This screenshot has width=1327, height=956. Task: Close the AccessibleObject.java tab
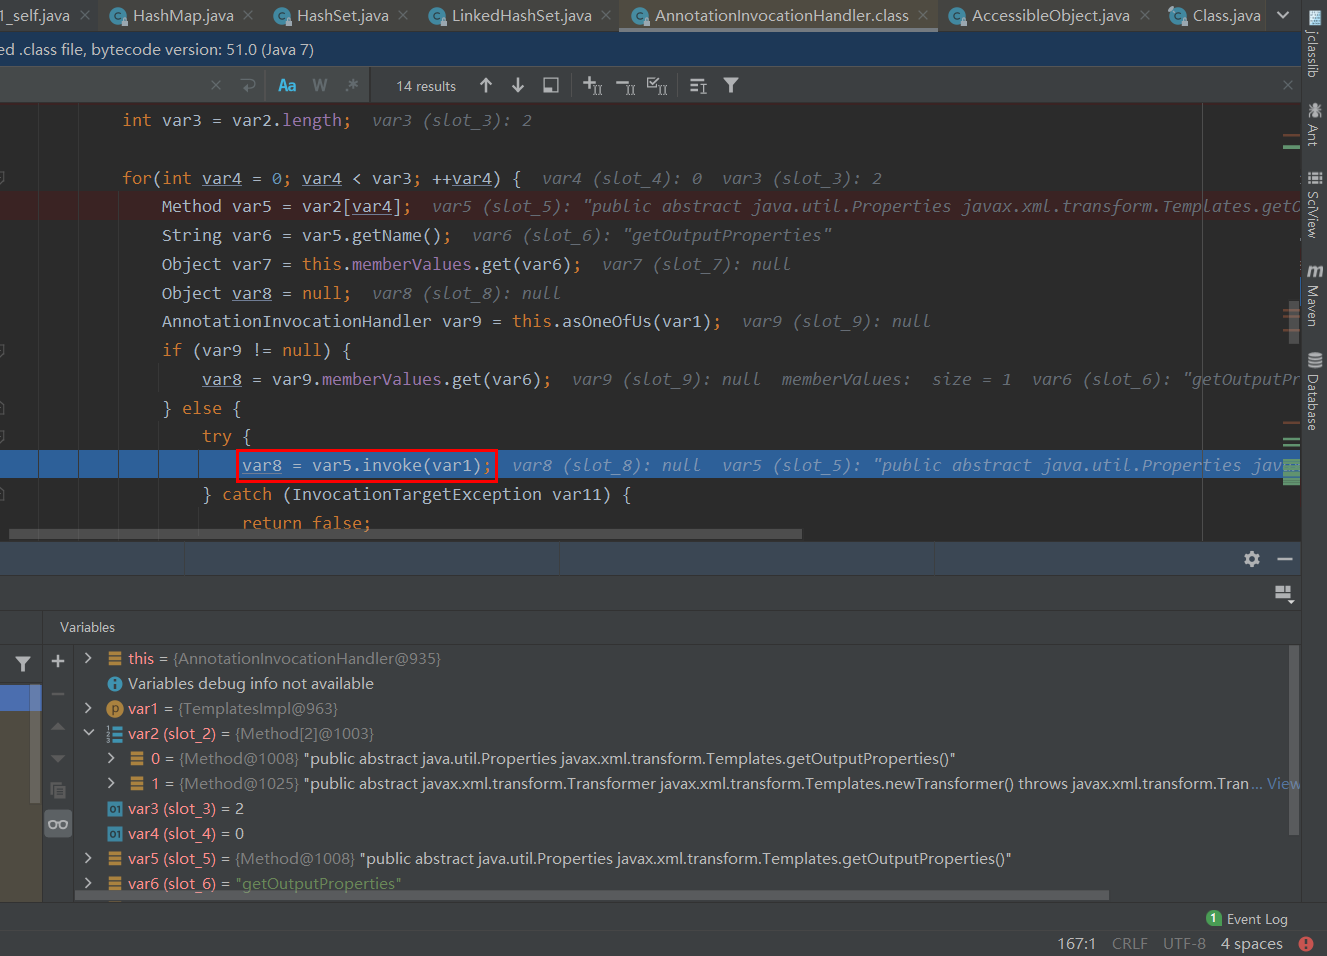pyautogui.click(x=1145, y=15)
